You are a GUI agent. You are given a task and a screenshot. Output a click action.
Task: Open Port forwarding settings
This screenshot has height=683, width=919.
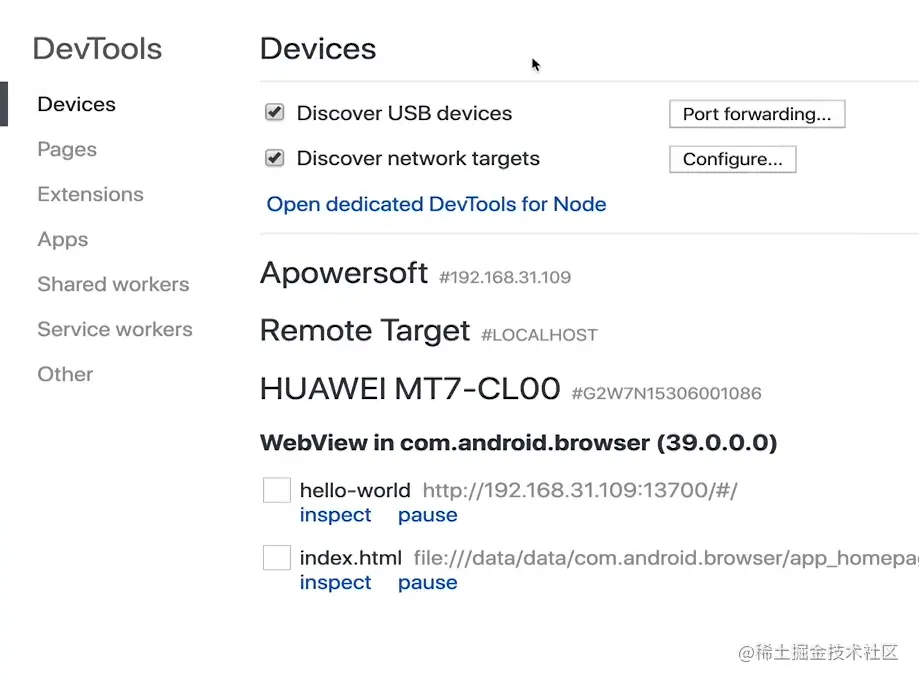(x=756, y=114)
